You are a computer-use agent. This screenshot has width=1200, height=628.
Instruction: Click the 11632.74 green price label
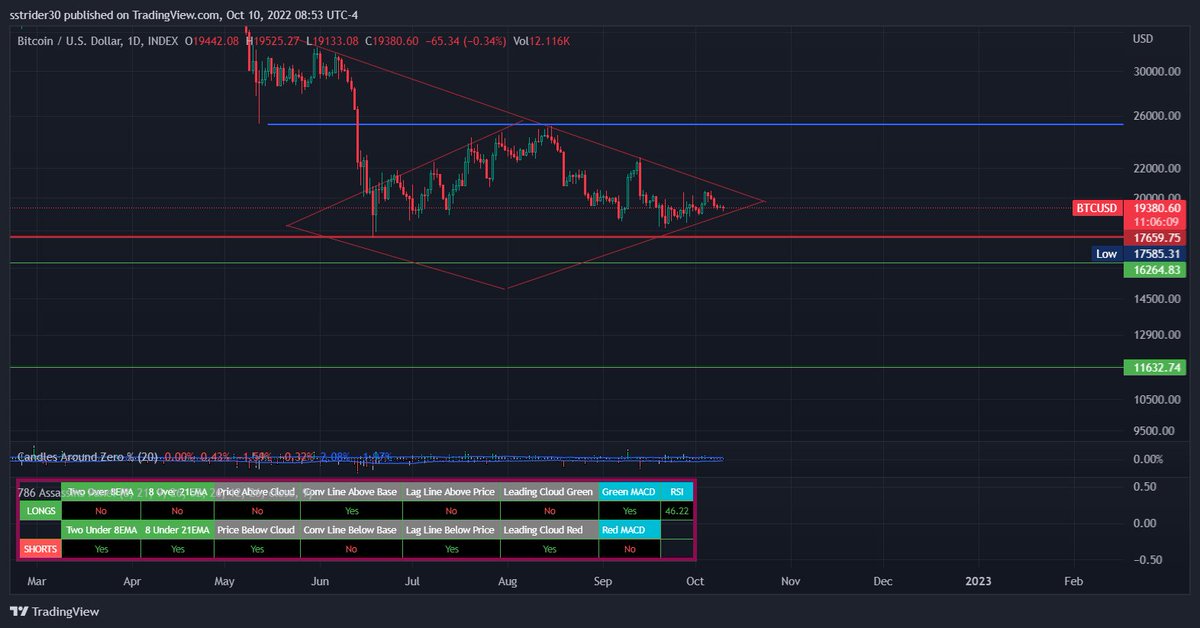pyautogui.click(x=1155, y=368)
